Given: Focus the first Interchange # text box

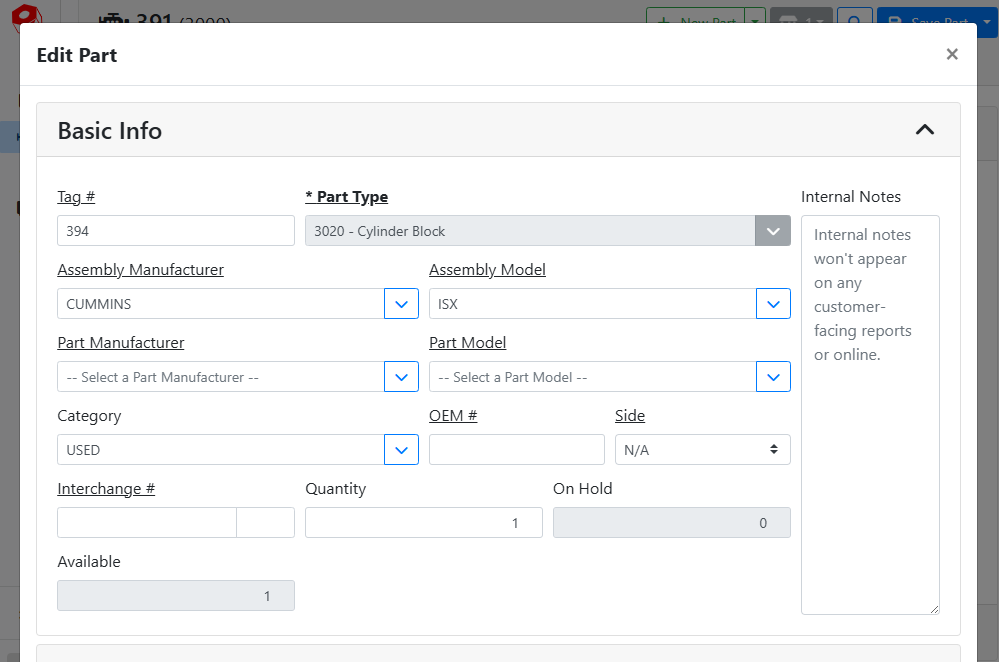Looking at the screenshot, I should (x=146, y=523).
